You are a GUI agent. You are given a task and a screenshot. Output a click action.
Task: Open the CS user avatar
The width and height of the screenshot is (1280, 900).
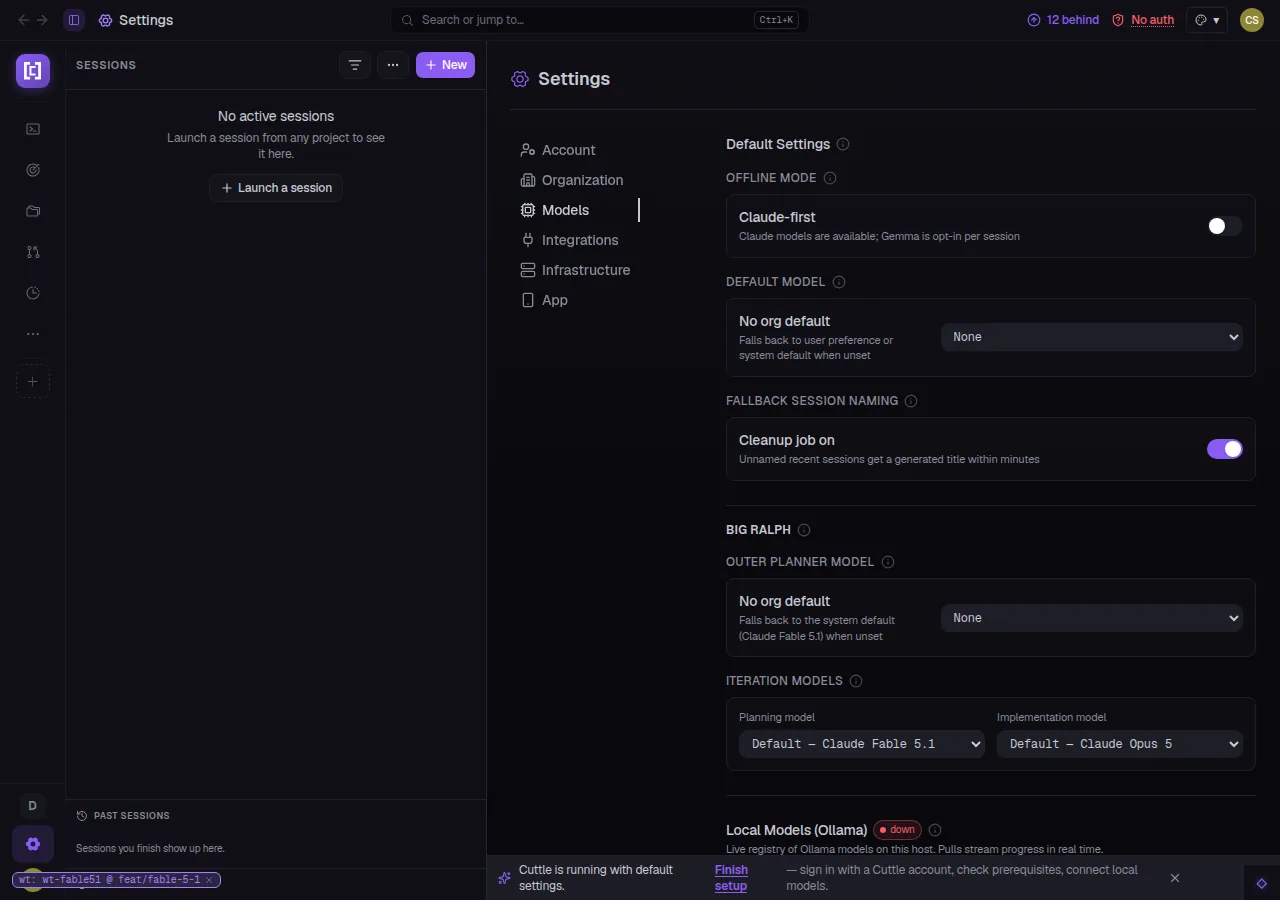click(1252, 20)
